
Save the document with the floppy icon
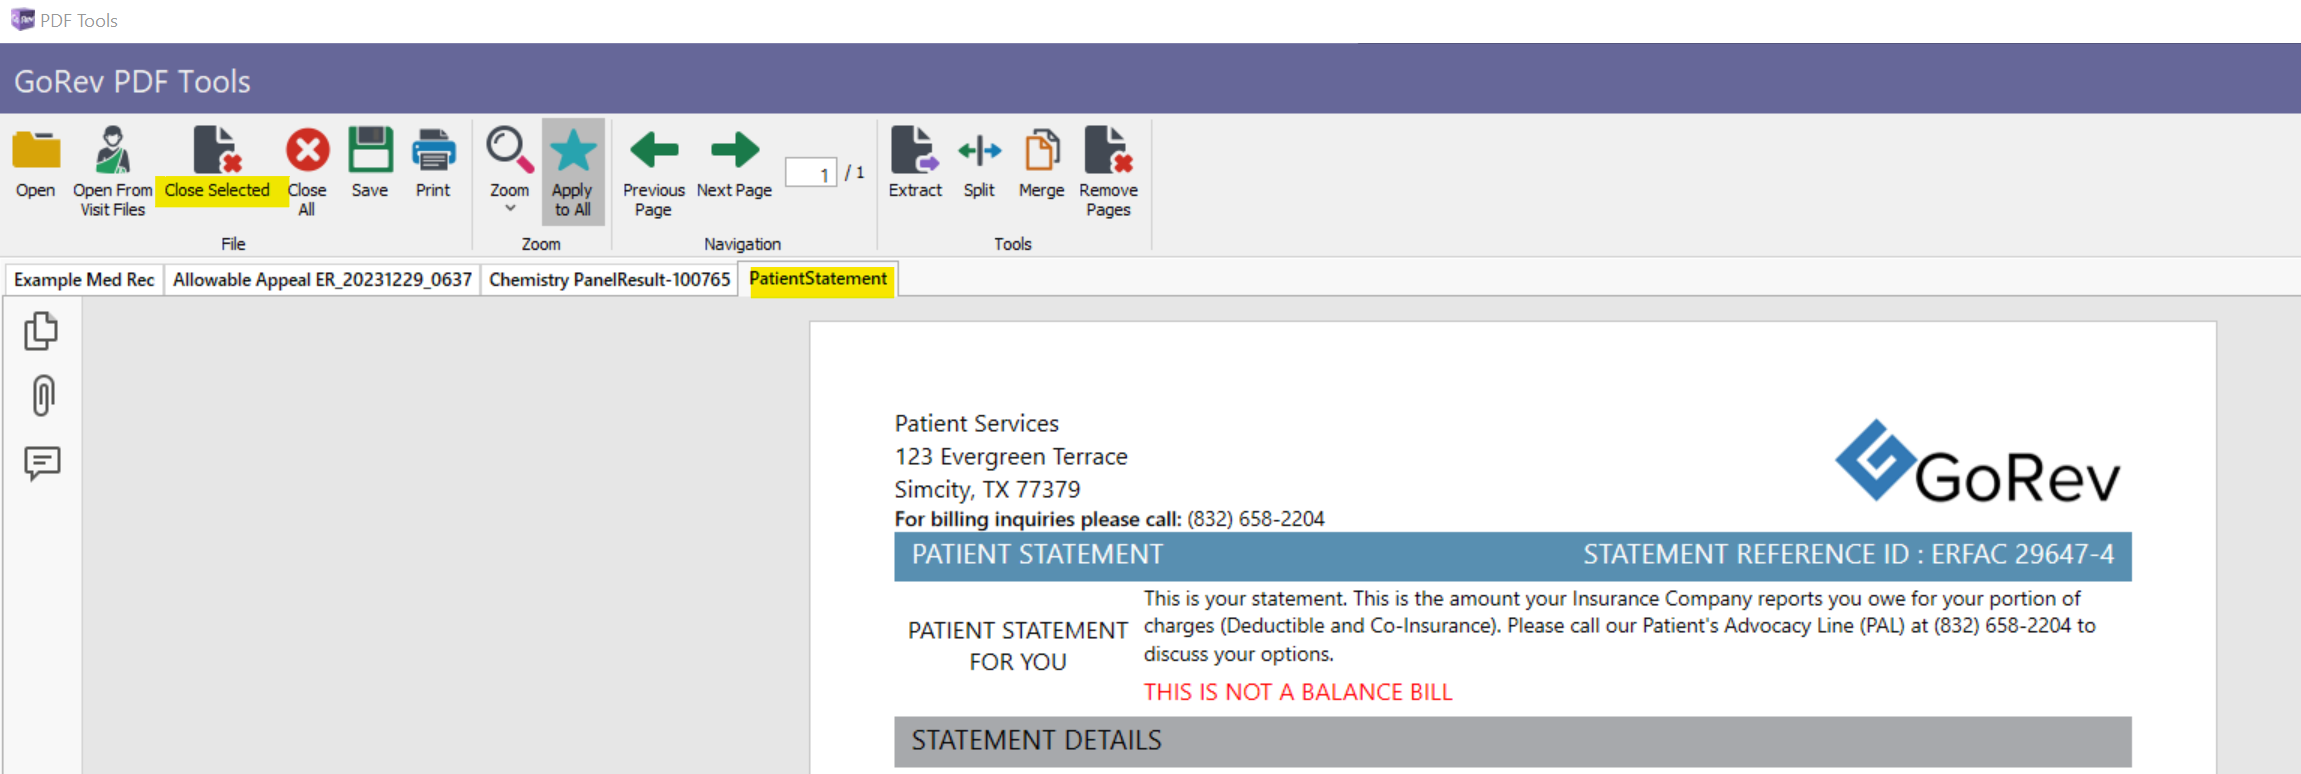pos(370,151)
